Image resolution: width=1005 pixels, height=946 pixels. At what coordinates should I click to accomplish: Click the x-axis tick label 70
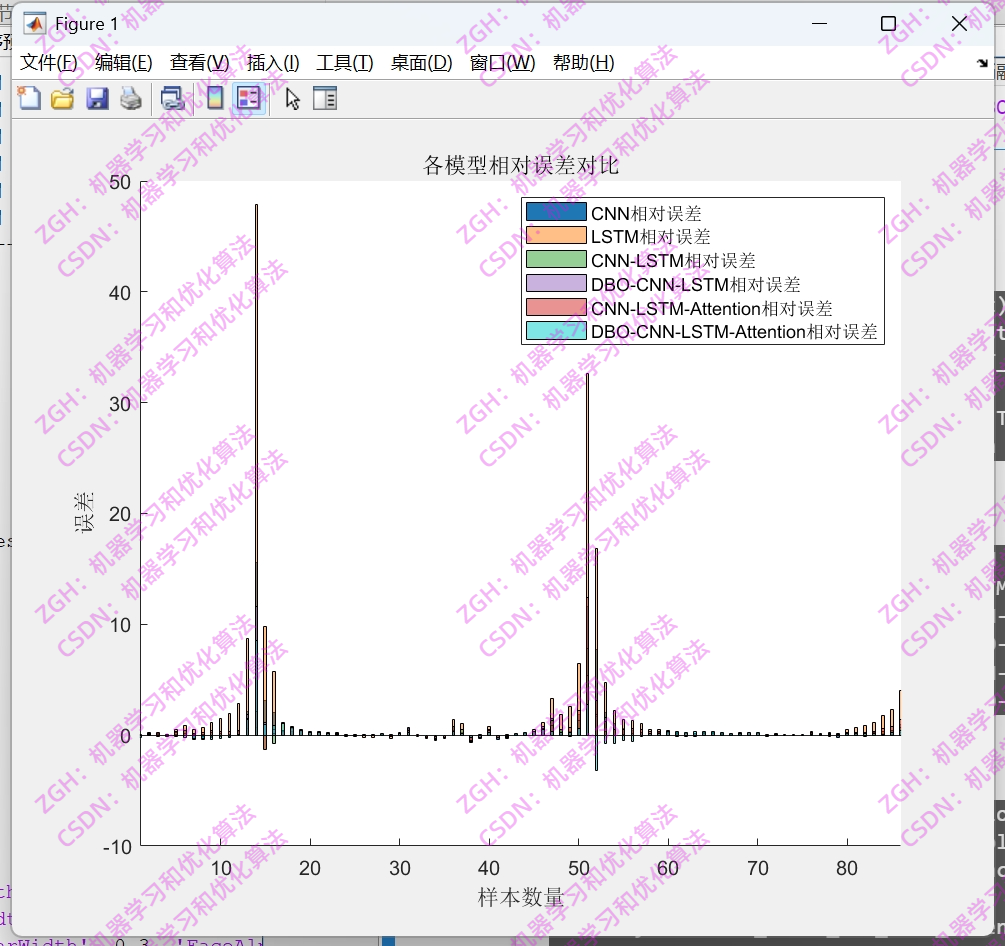(758, 868)
